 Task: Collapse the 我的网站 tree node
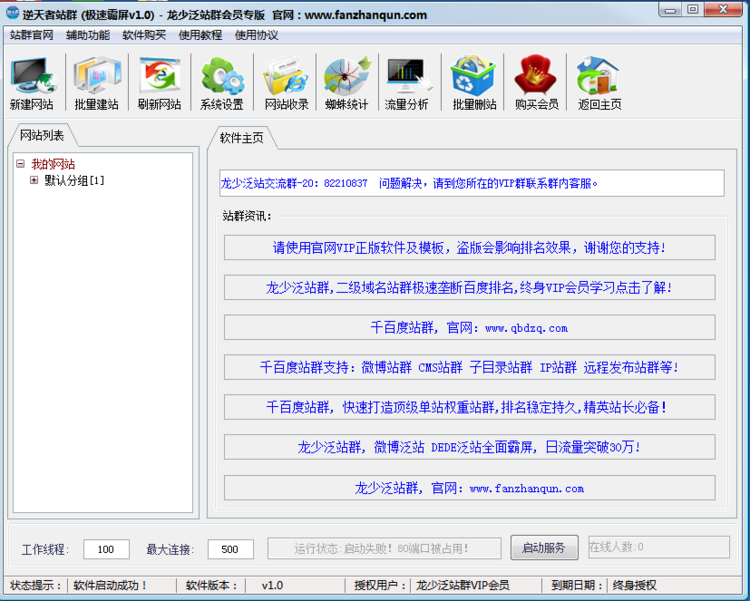(20, 164)
